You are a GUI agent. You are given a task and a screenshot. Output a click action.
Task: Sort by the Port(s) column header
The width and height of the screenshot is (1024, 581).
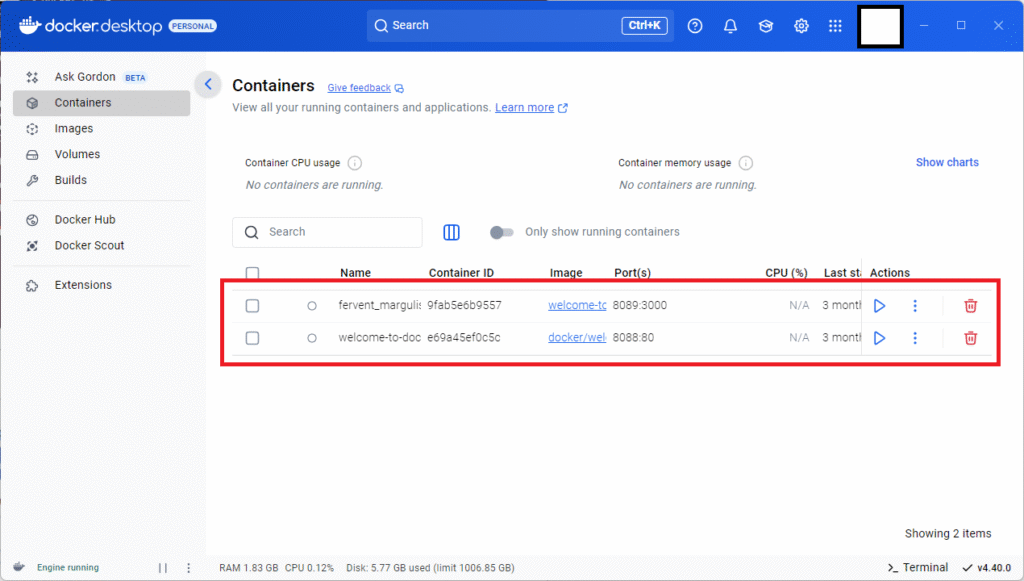tap(632, 273)
